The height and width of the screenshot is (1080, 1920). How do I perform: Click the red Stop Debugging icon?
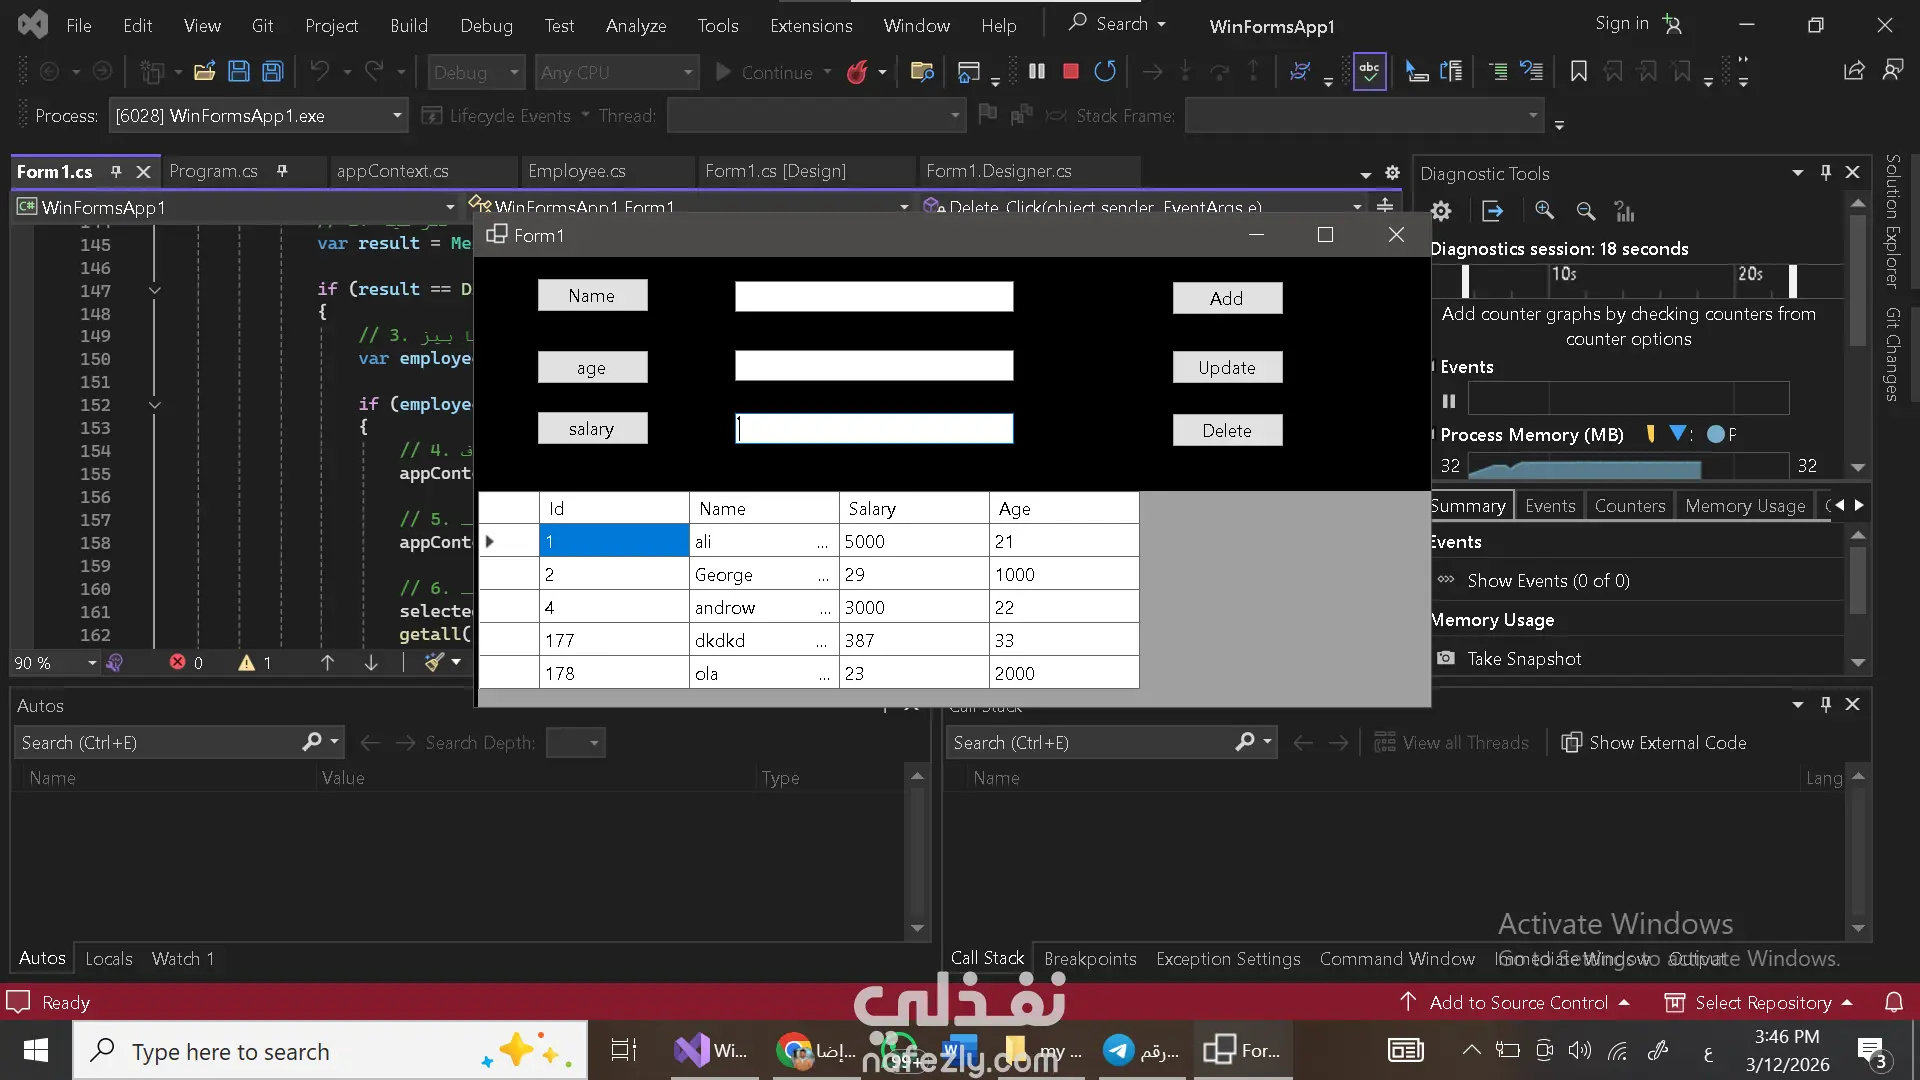[1070, 72]
